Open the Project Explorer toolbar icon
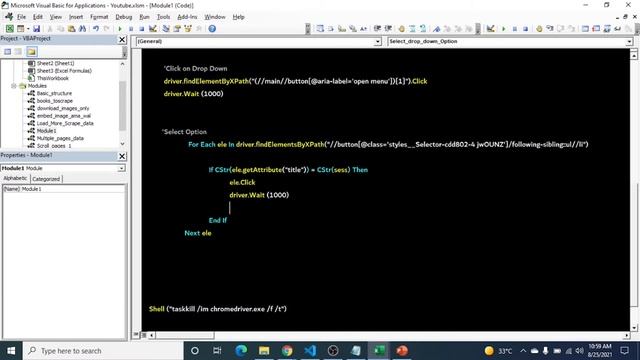This screenshot has height=360, width=640. pos(166,29)
